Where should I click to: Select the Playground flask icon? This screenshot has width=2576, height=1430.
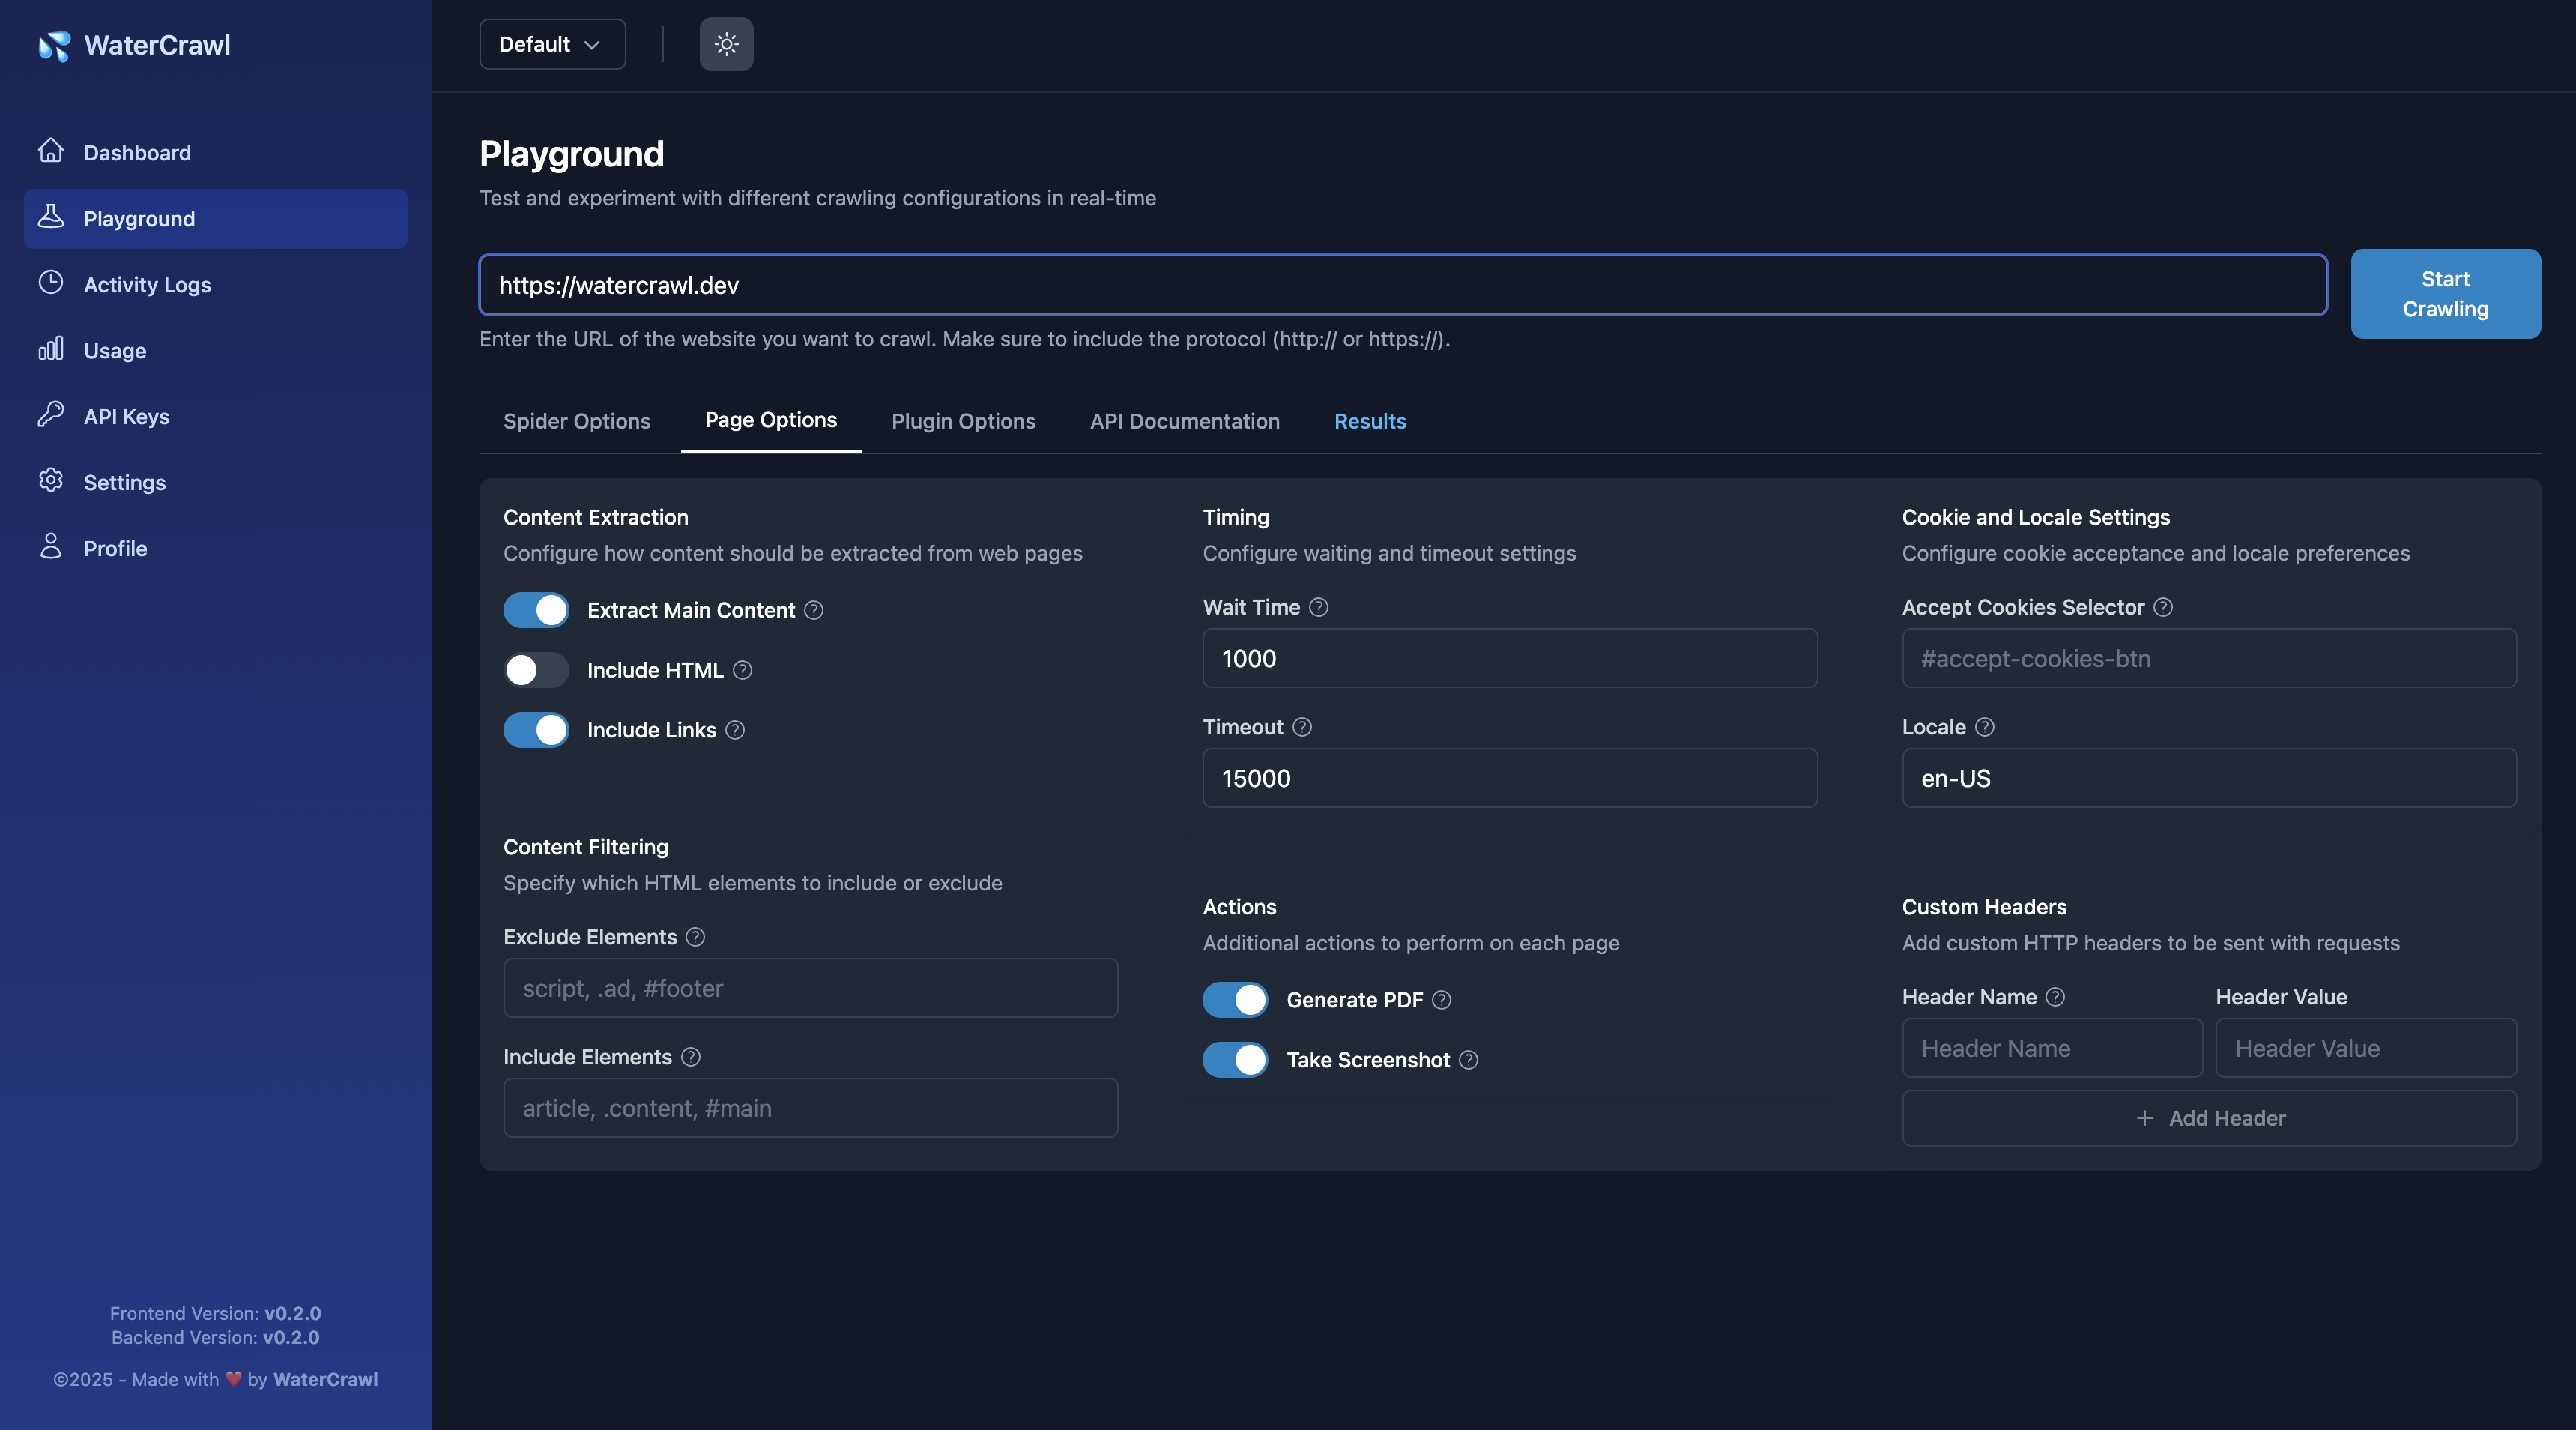[52, 218]
